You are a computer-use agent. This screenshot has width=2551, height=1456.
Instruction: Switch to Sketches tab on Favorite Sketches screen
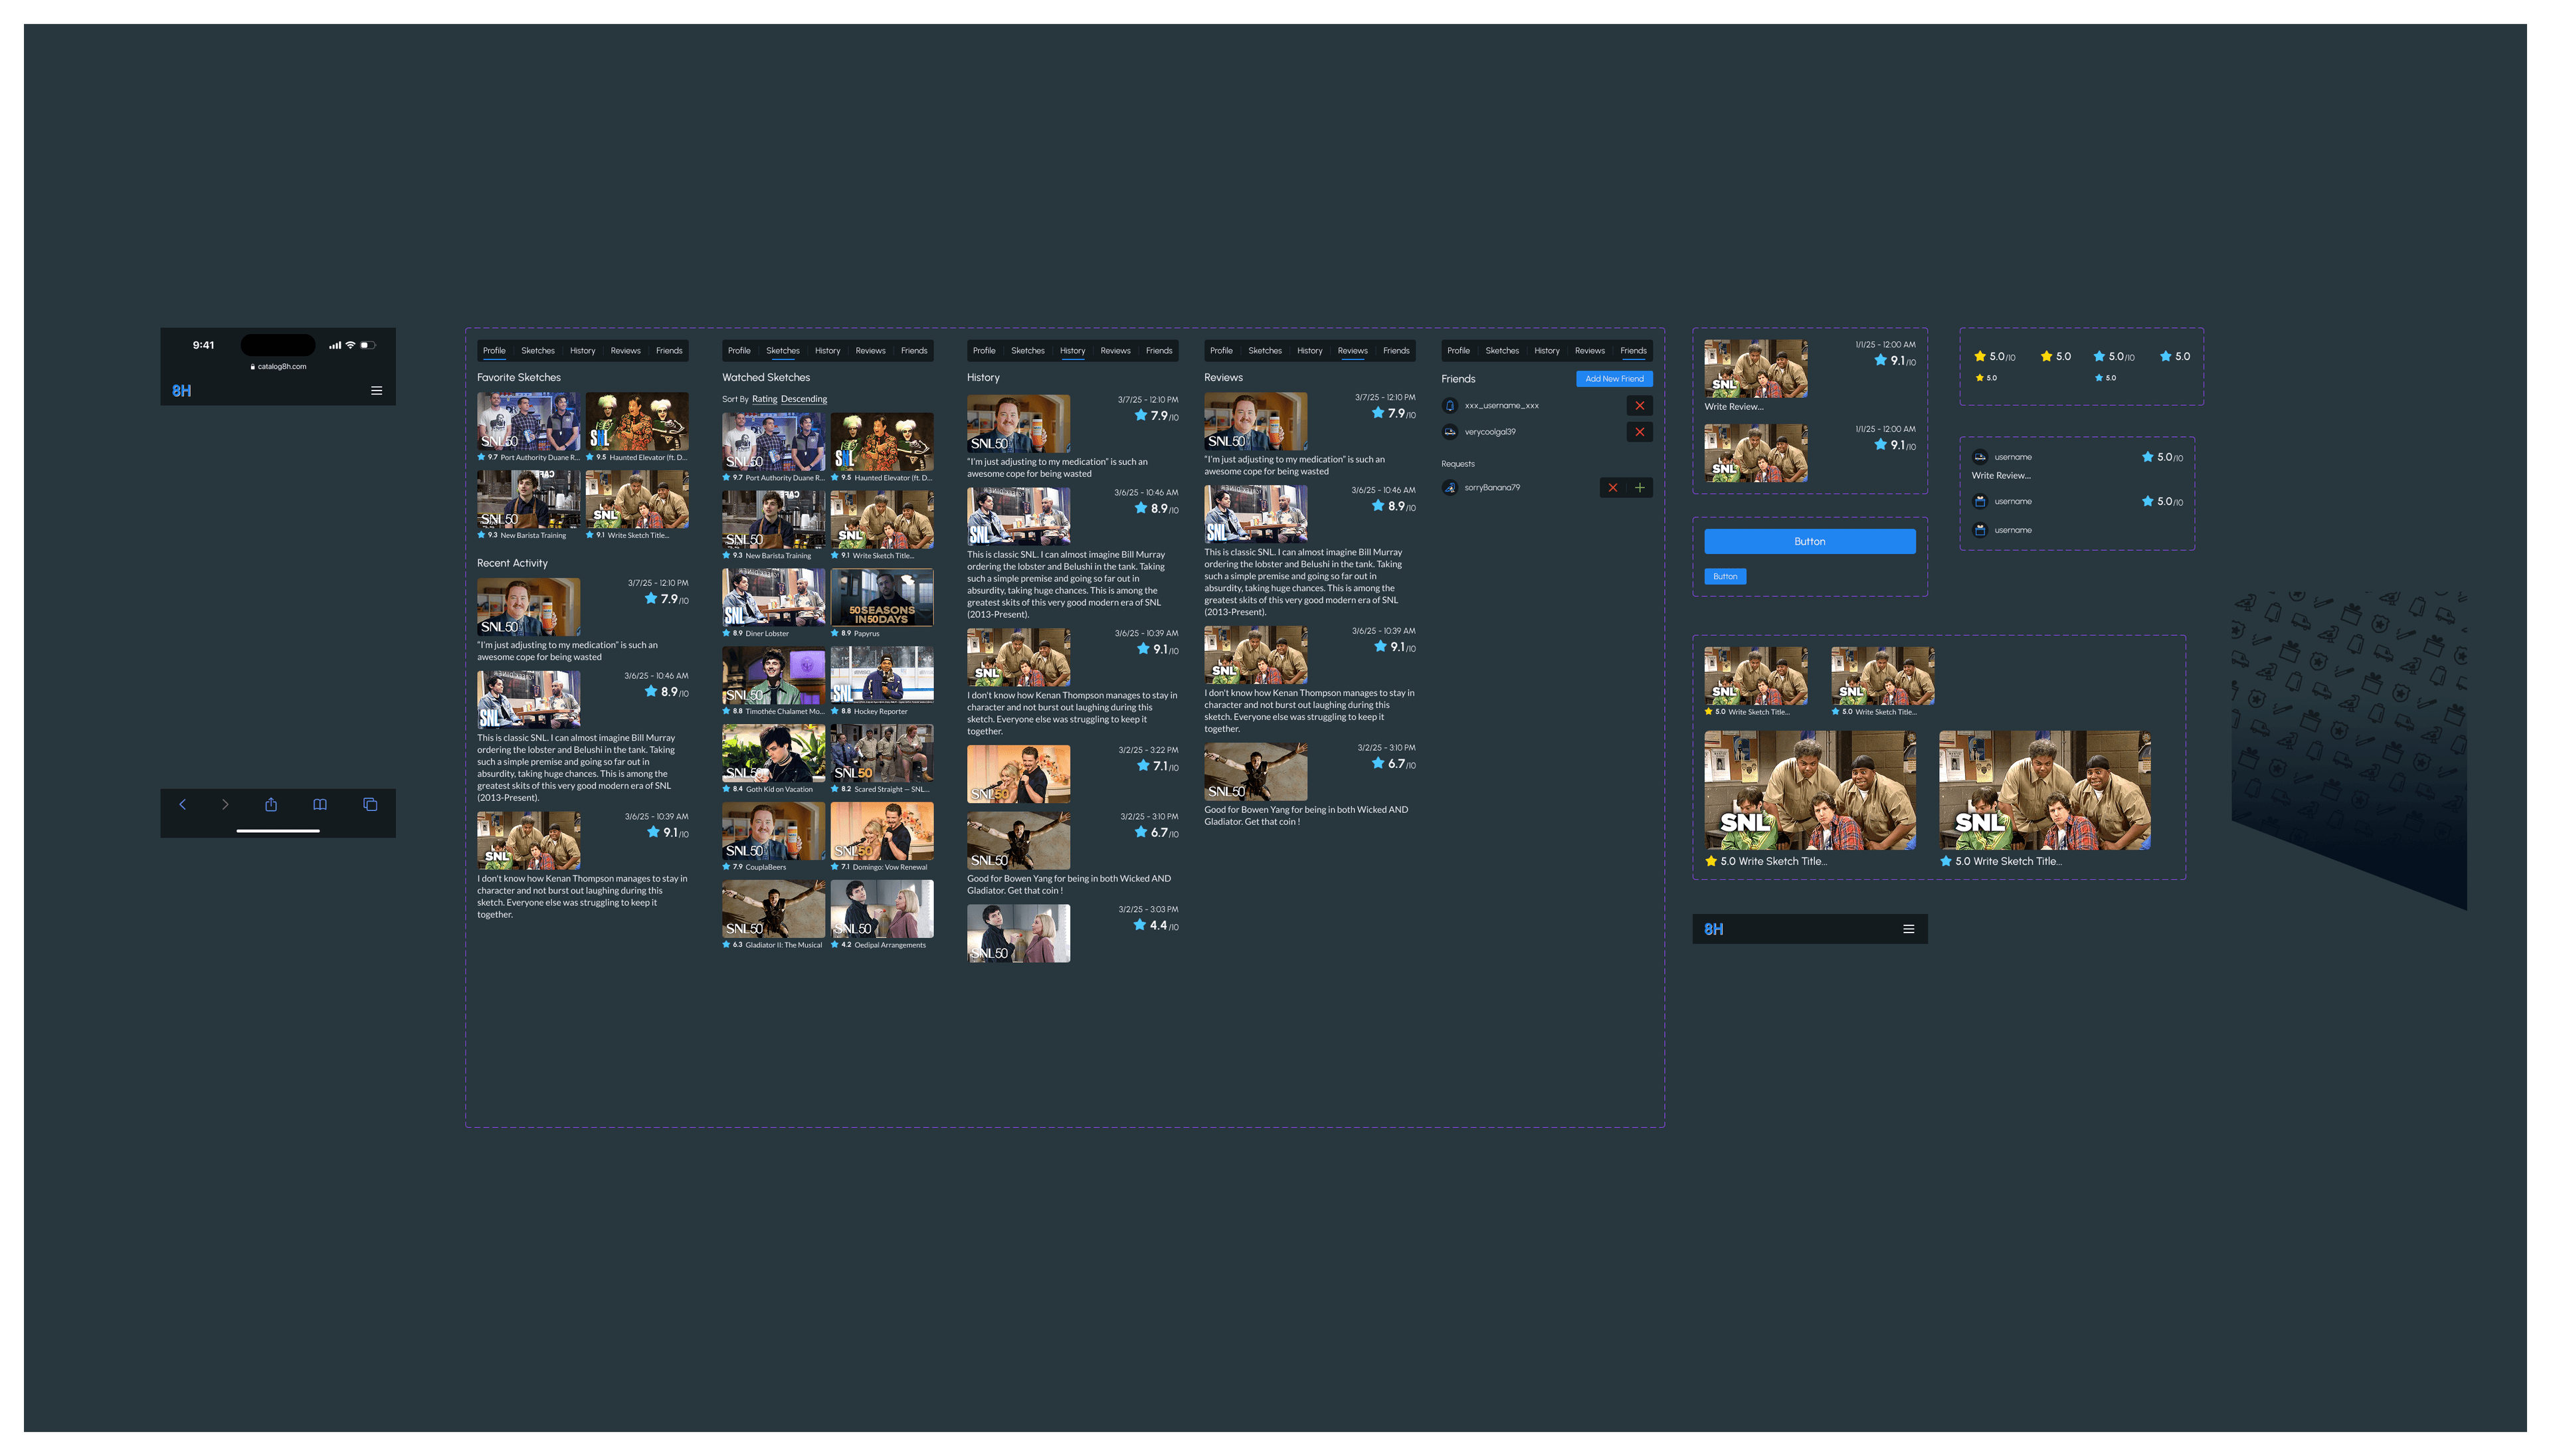[537, 351]
